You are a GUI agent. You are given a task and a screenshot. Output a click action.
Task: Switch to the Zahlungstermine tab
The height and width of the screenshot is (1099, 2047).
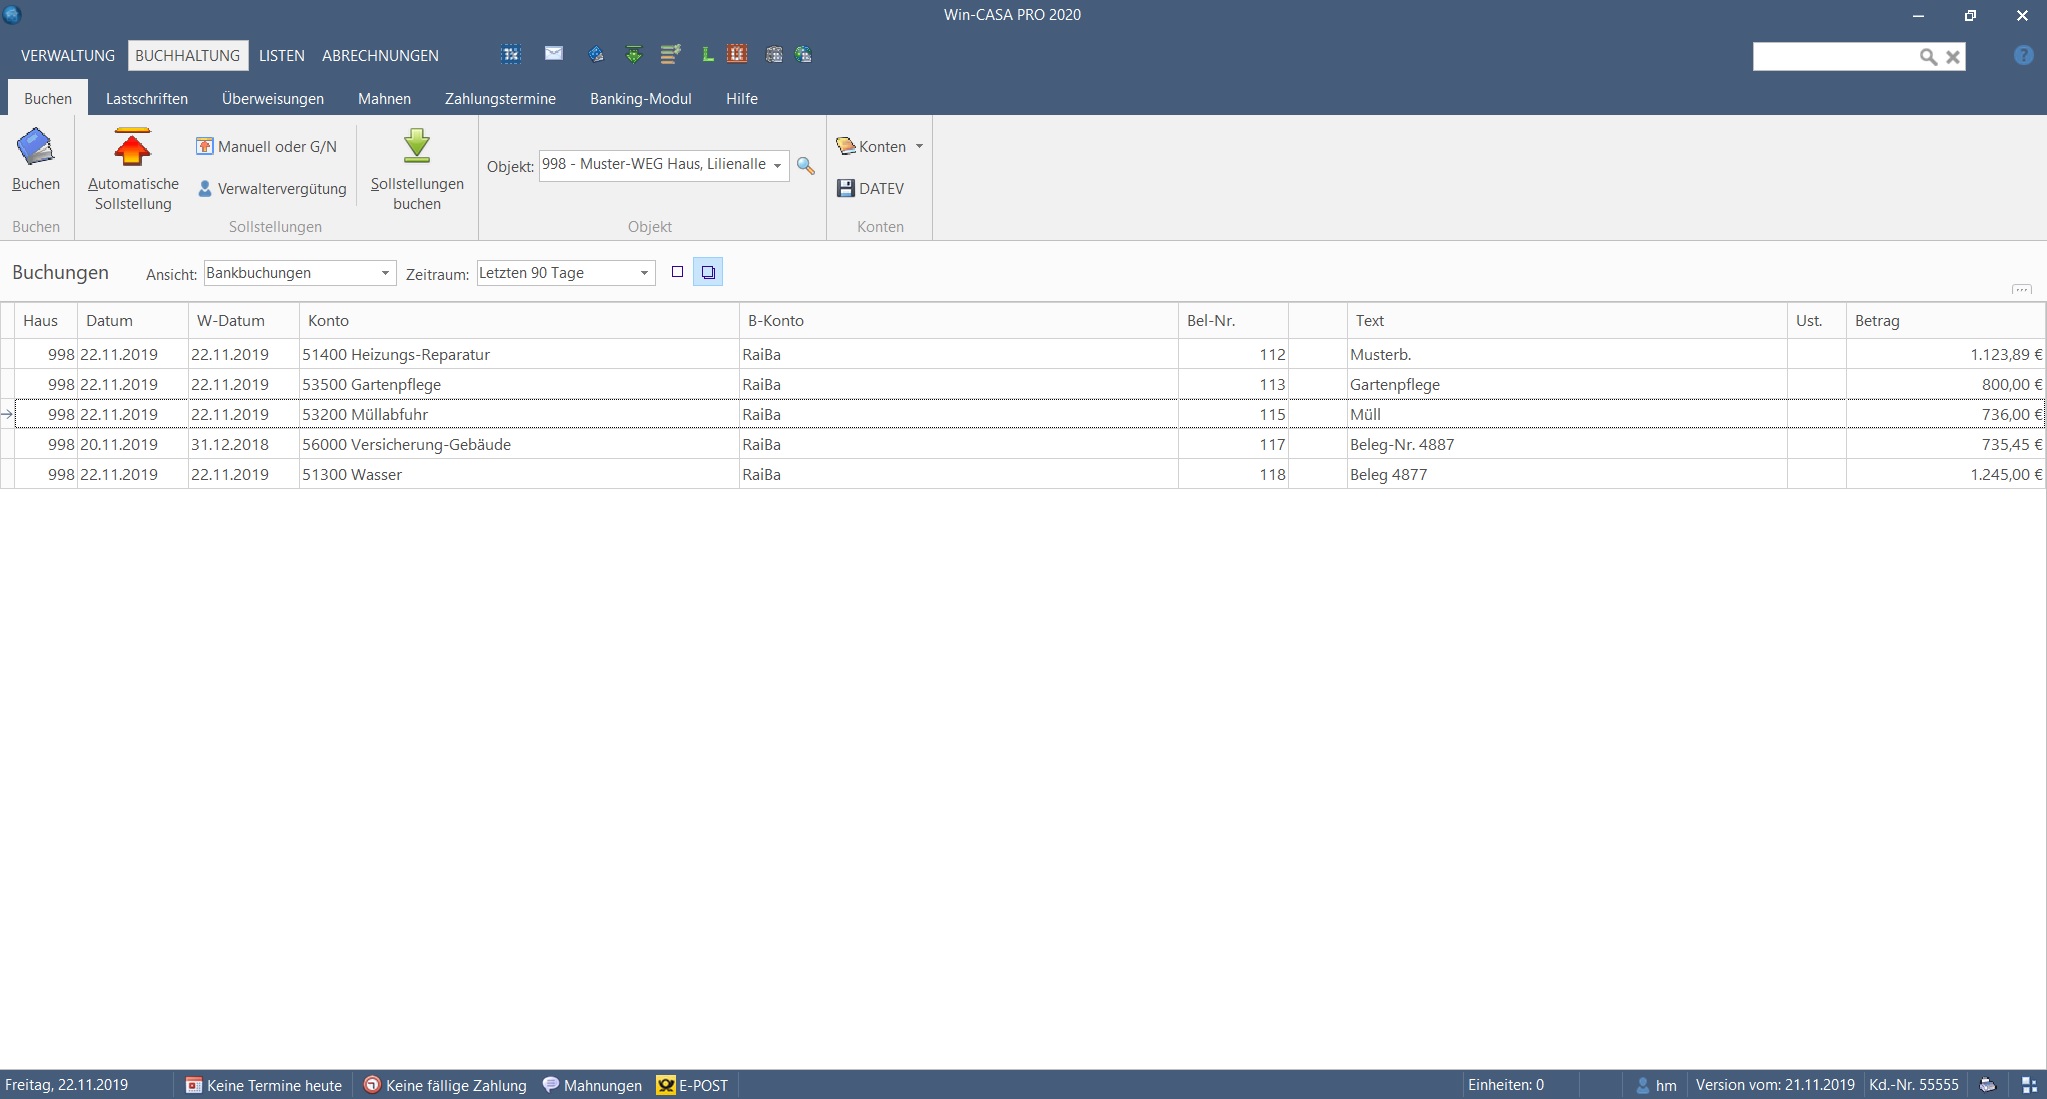500,99
